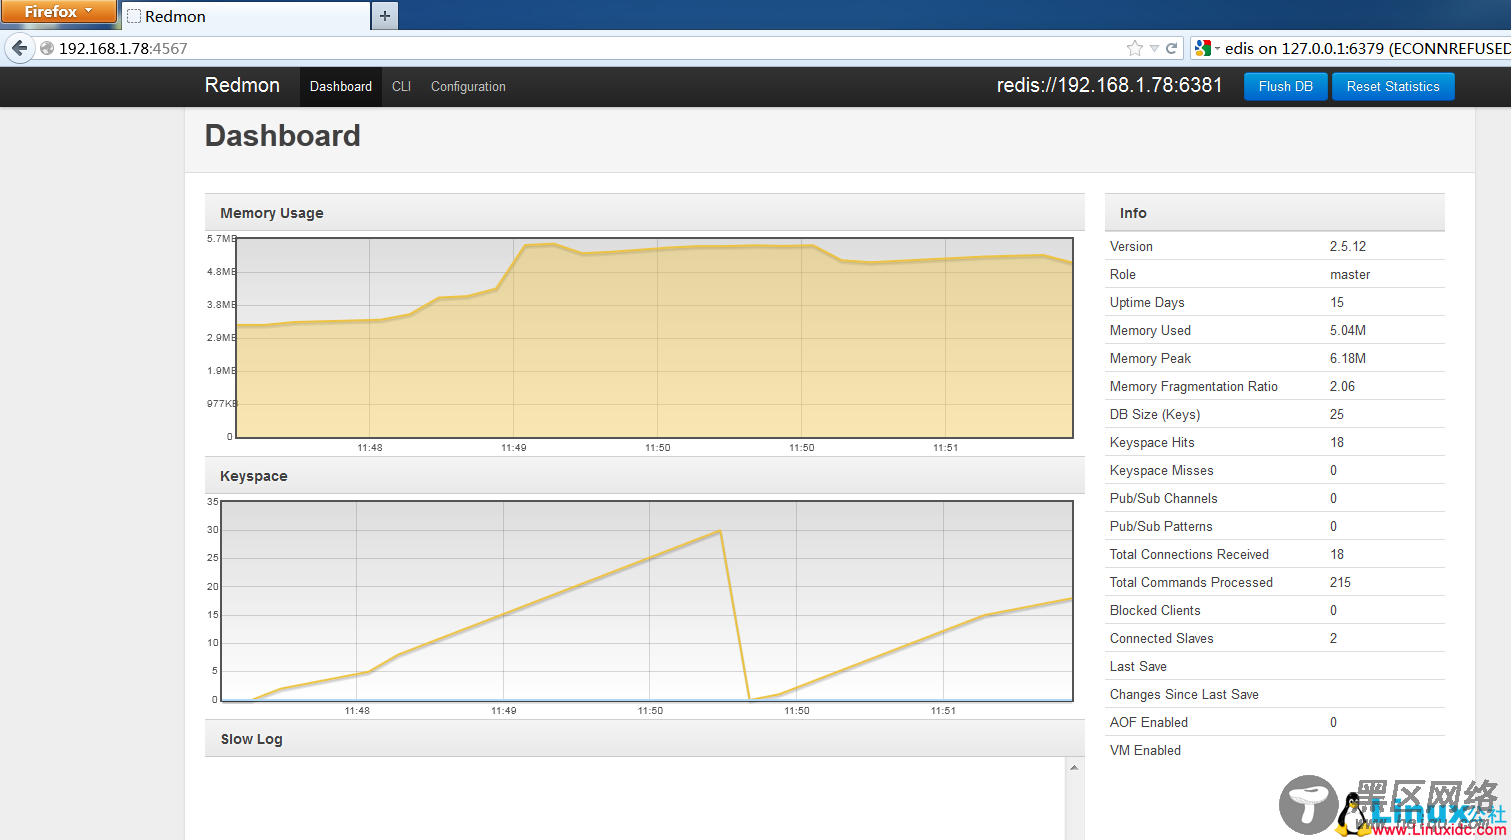1511x840 pixels.
Task: Click the Firefox browser back arrow
Action: (x=19, y=48)
